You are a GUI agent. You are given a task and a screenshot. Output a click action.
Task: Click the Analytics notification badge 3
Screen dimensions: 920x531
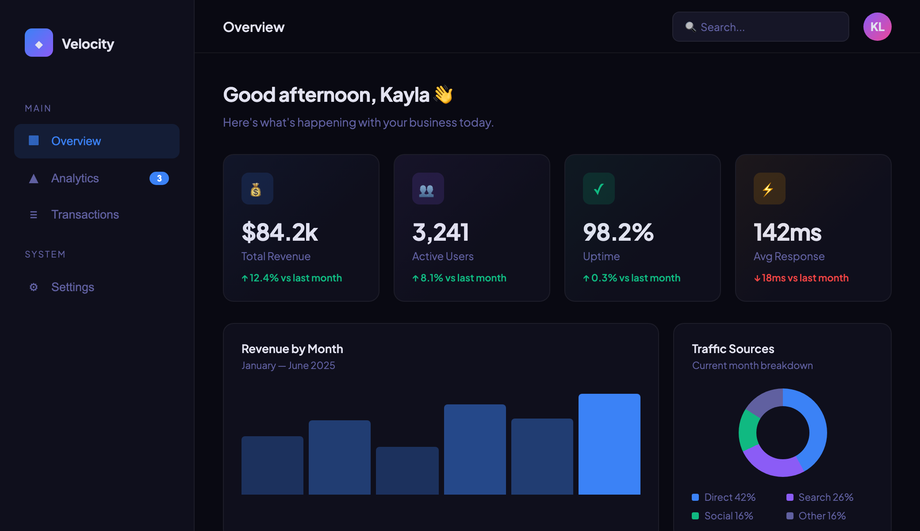click(x=159, y=178)
